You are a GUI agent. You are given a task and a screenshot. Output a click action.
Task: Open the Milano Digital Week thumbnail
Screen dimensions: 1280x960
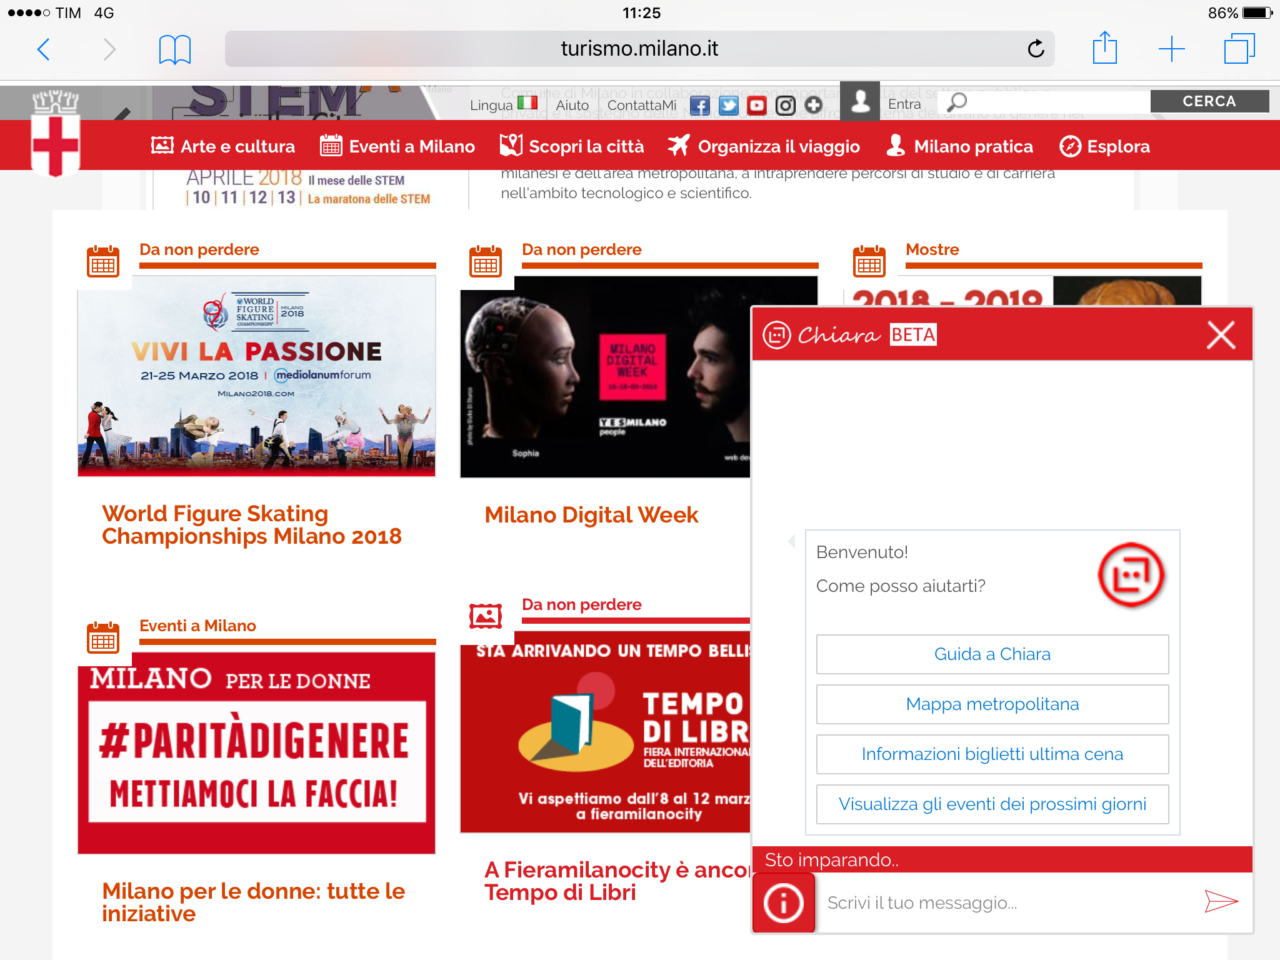pos(605,377)
